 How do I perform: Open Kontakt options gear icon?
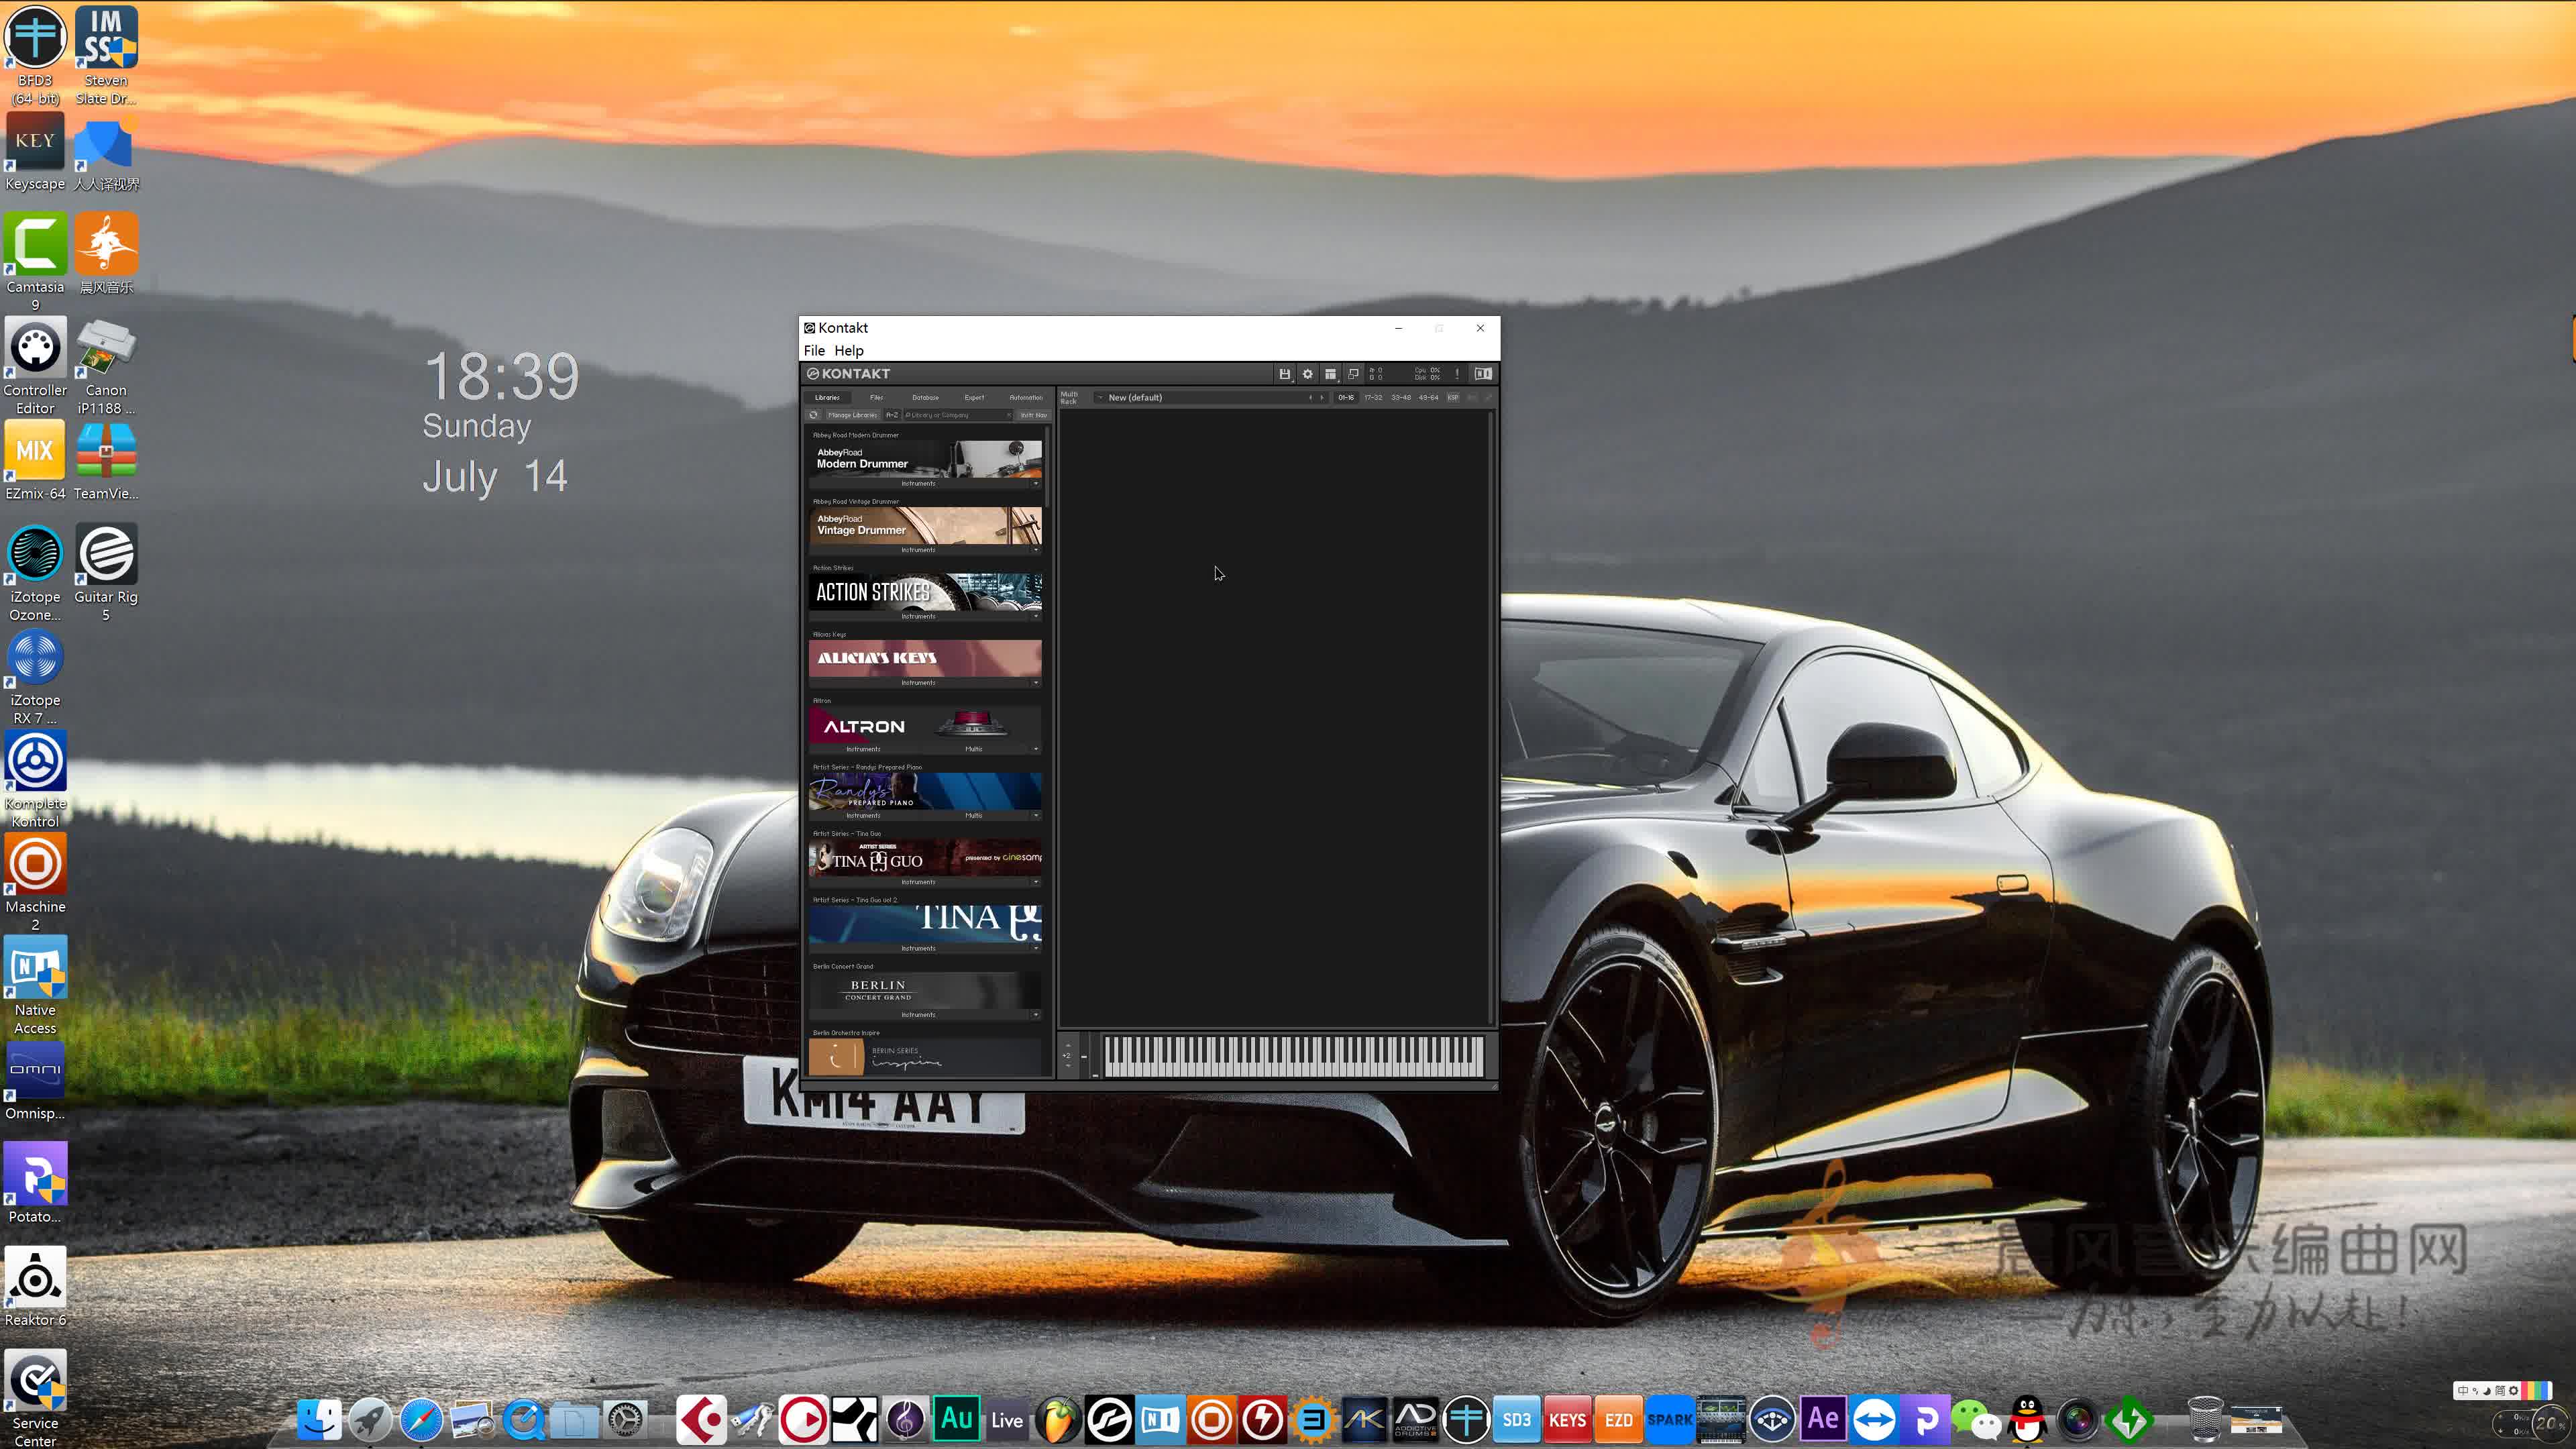(x=1307, y=374)
